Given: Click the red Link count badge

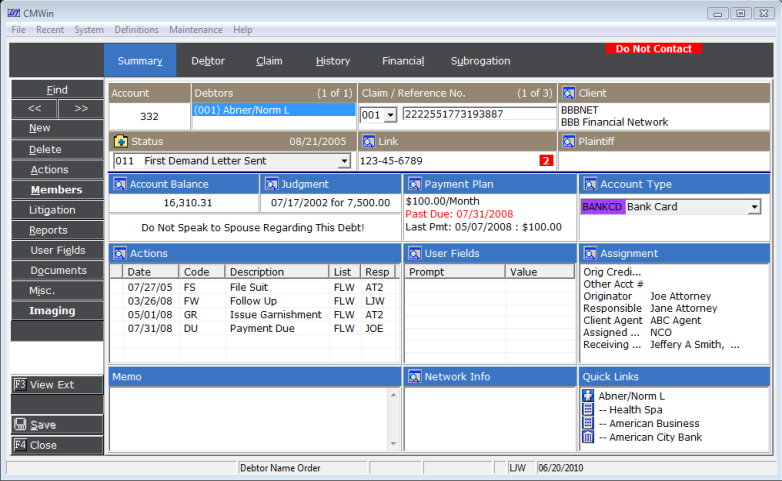Looking at the screenshot, I should pyautogui.click(x=547, y=160).
